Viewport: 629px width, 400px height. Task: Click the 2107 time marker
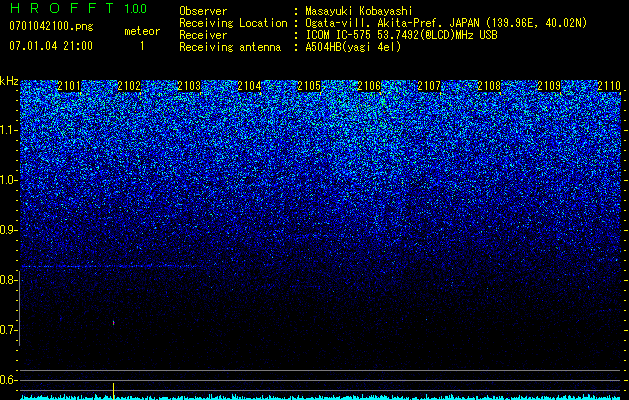[429, 86]
